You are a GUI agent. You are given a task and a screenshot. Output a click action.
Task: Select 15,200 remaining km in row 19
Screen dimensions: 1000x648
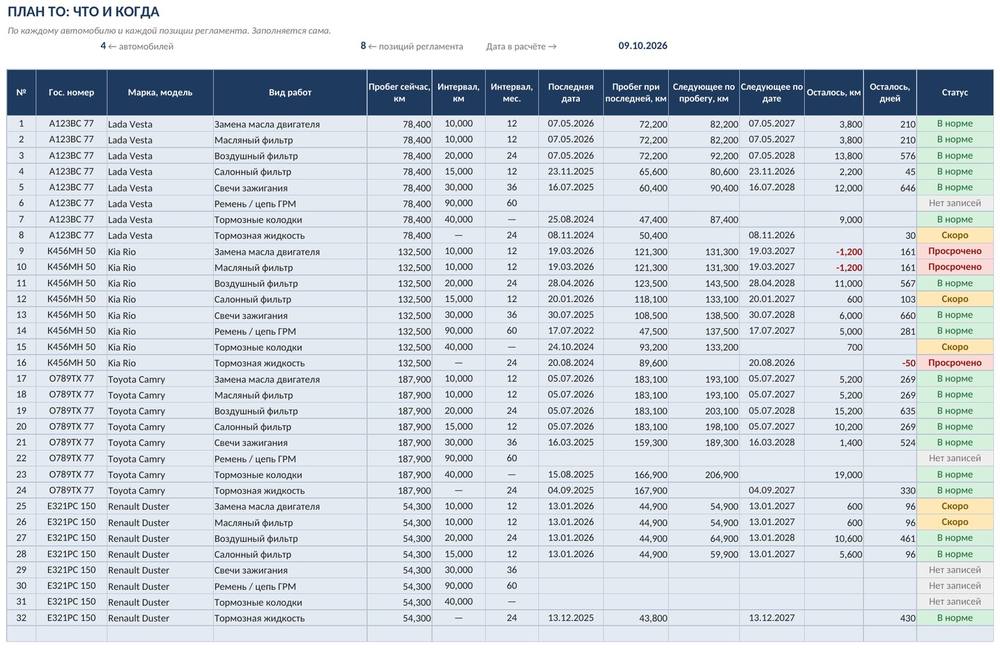click(x=834, y=411)
